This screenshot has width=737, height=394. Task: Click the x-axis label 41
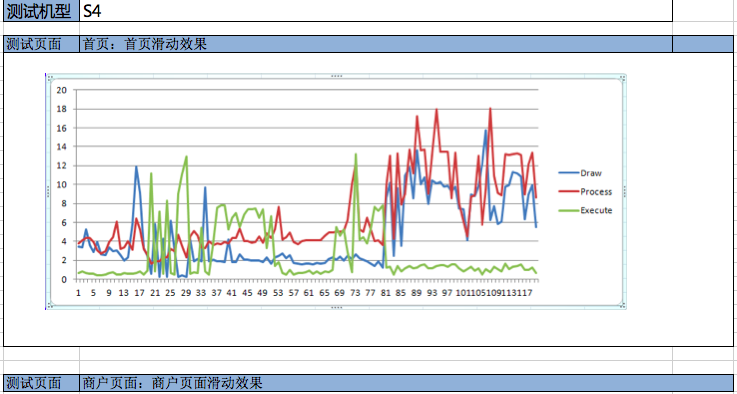point(231,293)
